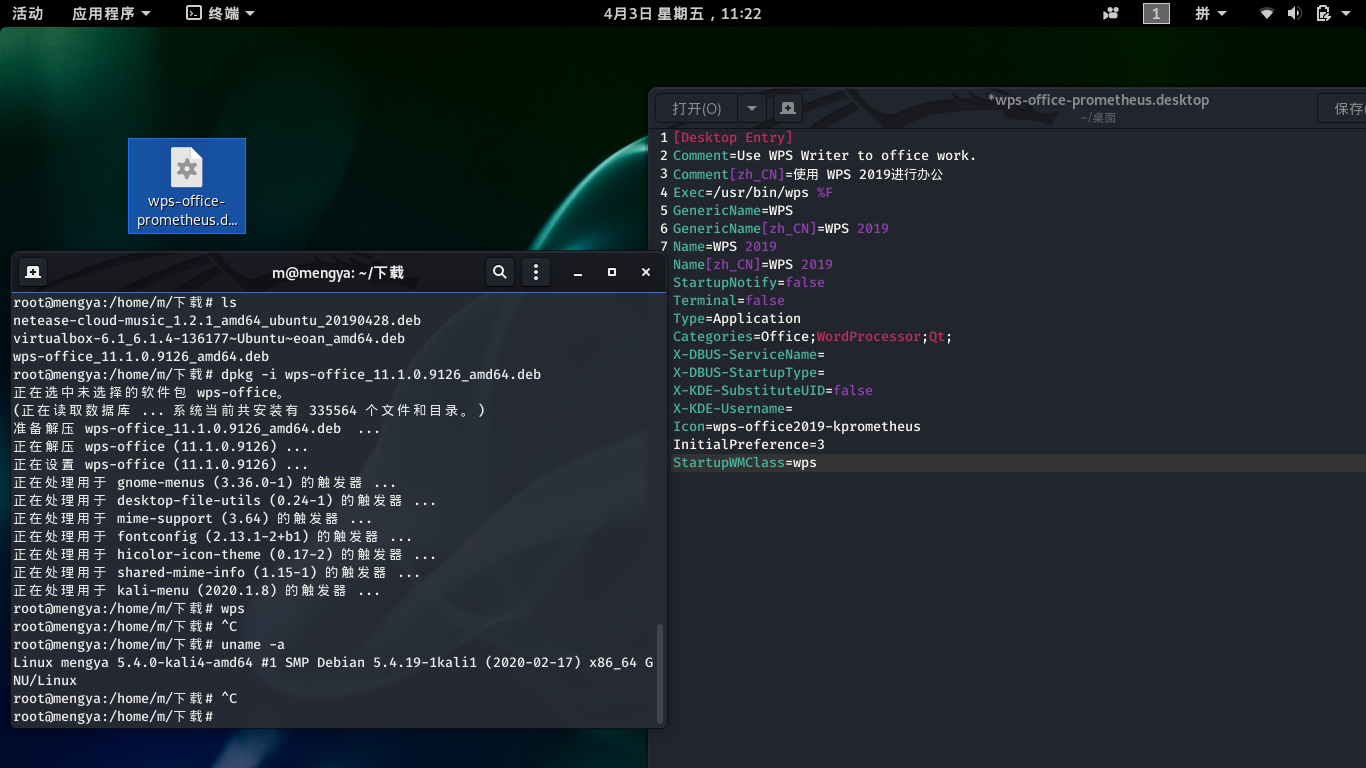Click the new document icon in gedit
This screenshot has width=1366, height=768.
pyautogui.click(x=788, y=108)
